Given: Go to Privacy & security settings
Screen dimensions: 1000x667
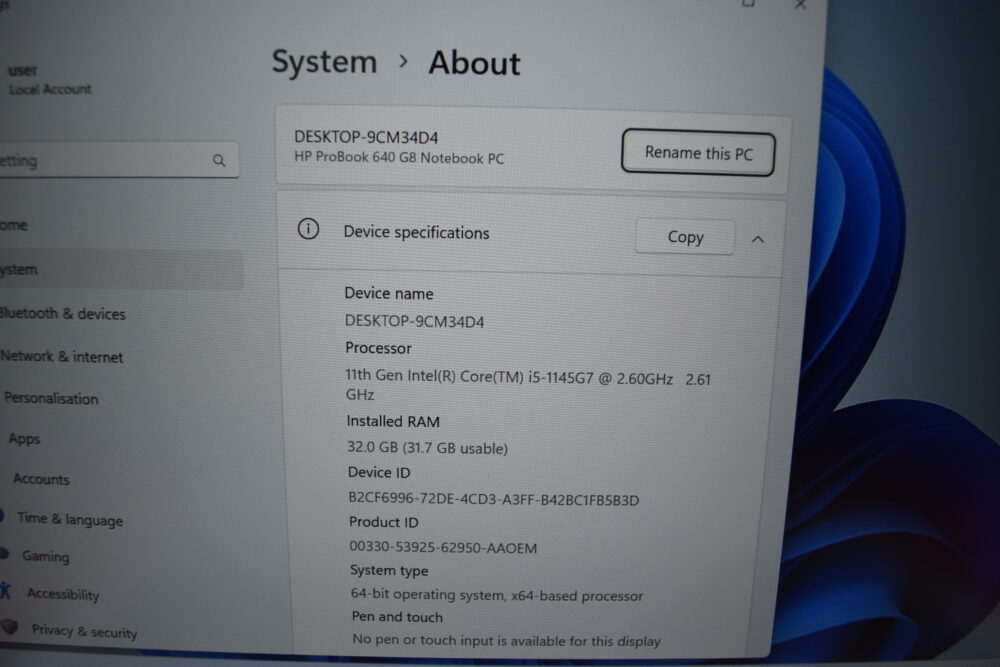Looking at the screenshot, I should (84, 631).
